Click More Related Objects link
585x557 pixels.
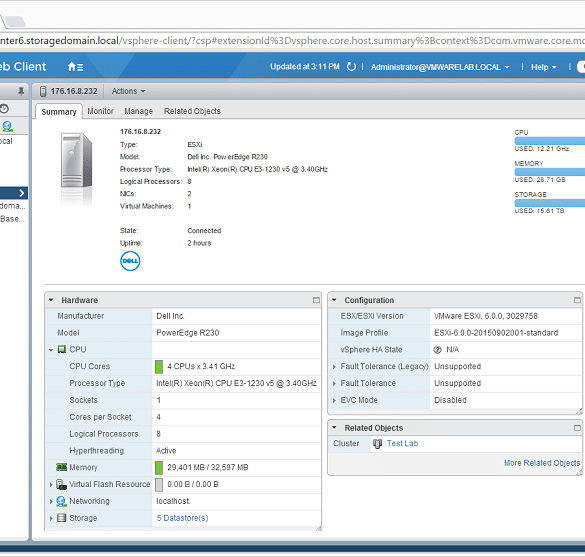pos(542,463)
